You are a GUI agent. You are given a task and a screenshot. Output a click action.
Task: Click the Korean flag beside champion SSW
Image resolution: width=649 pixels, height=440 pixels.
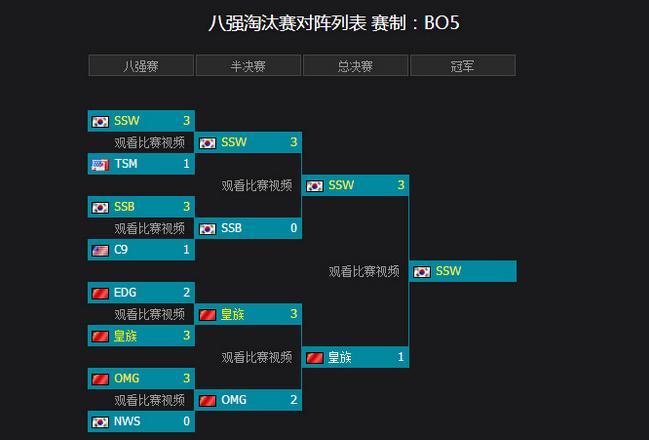422,271
